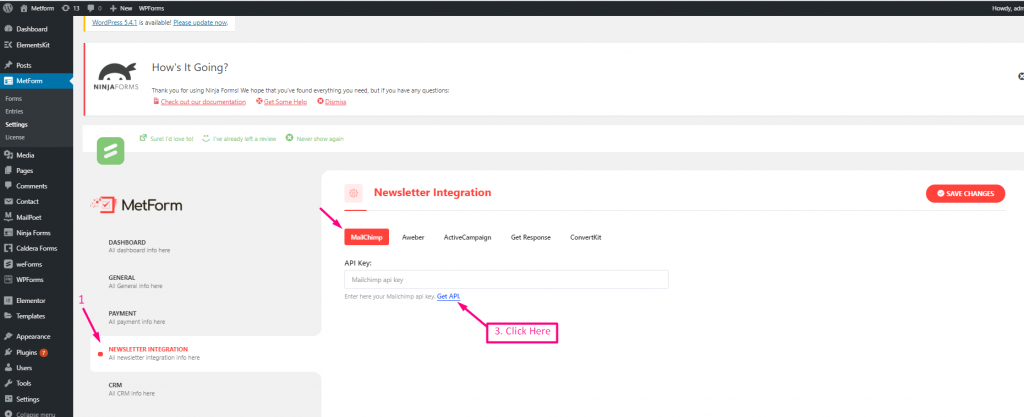Screen dimensions: 1024x417
Task: Switch to the ActiveCampaign tab
Action: (468, 238)
